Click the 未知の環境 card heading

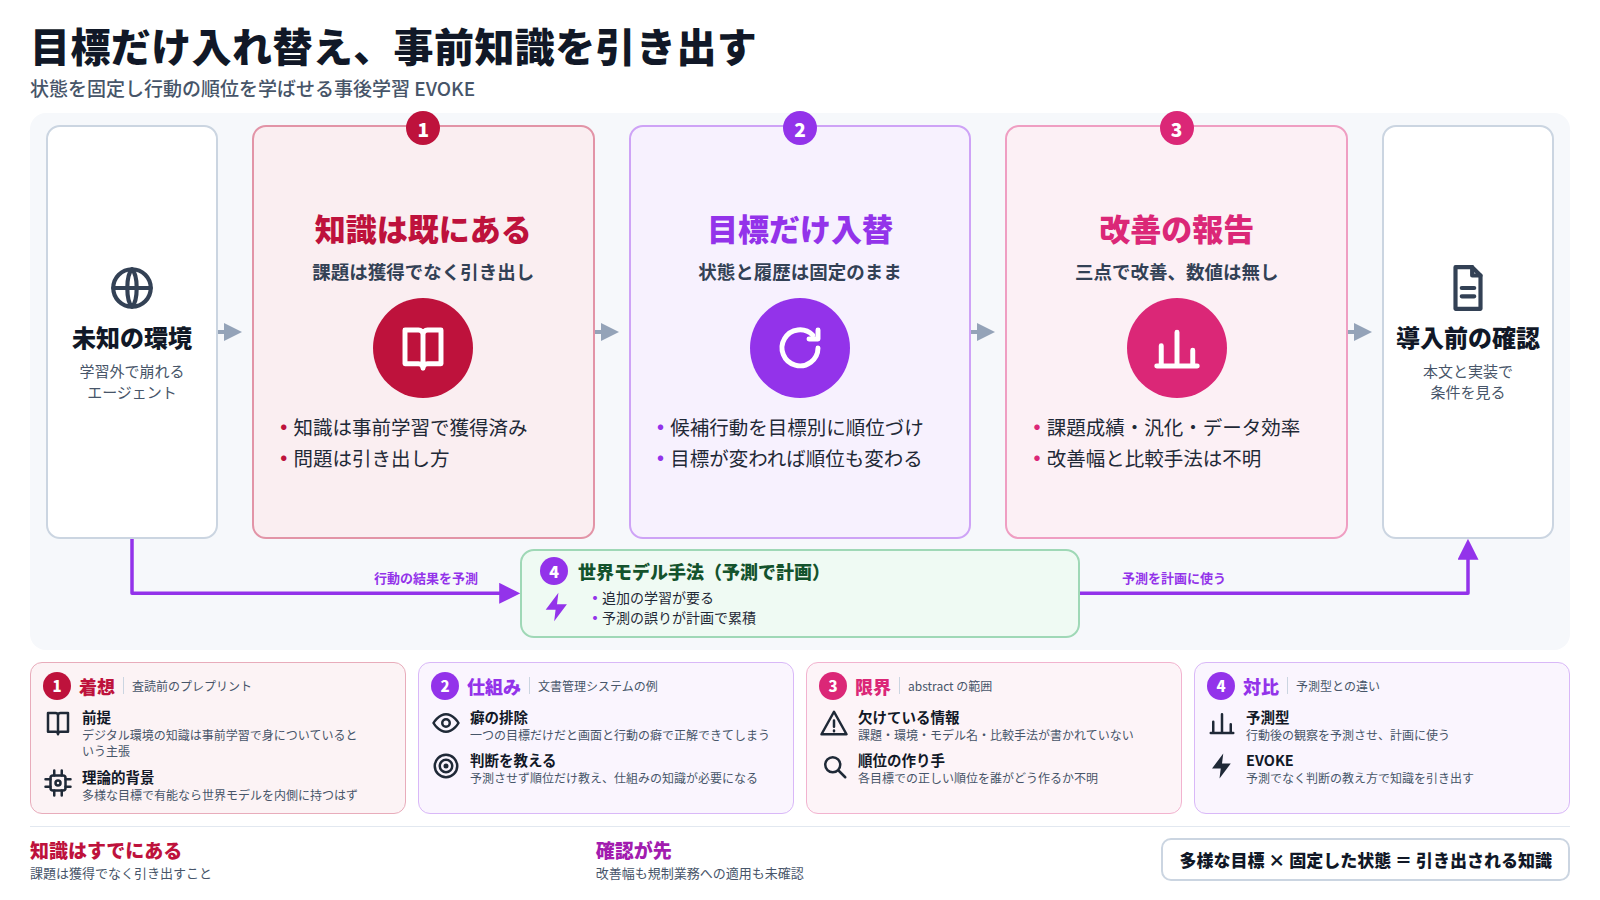[132, 339]
